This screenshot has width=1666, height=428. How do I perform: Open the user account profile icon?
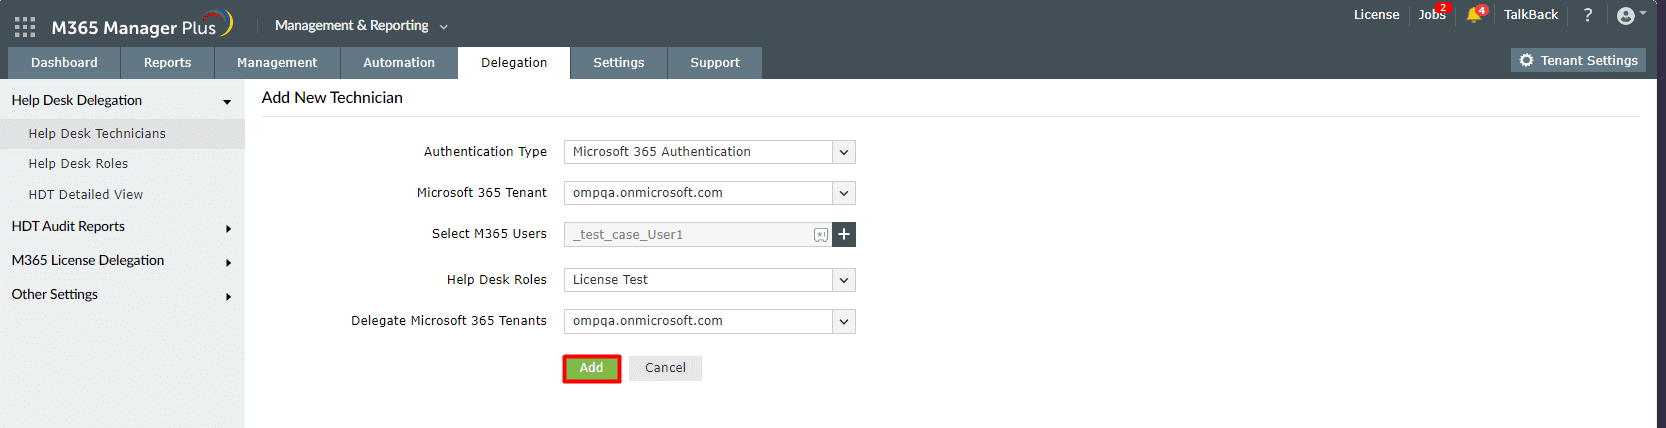click(1626, 15)
